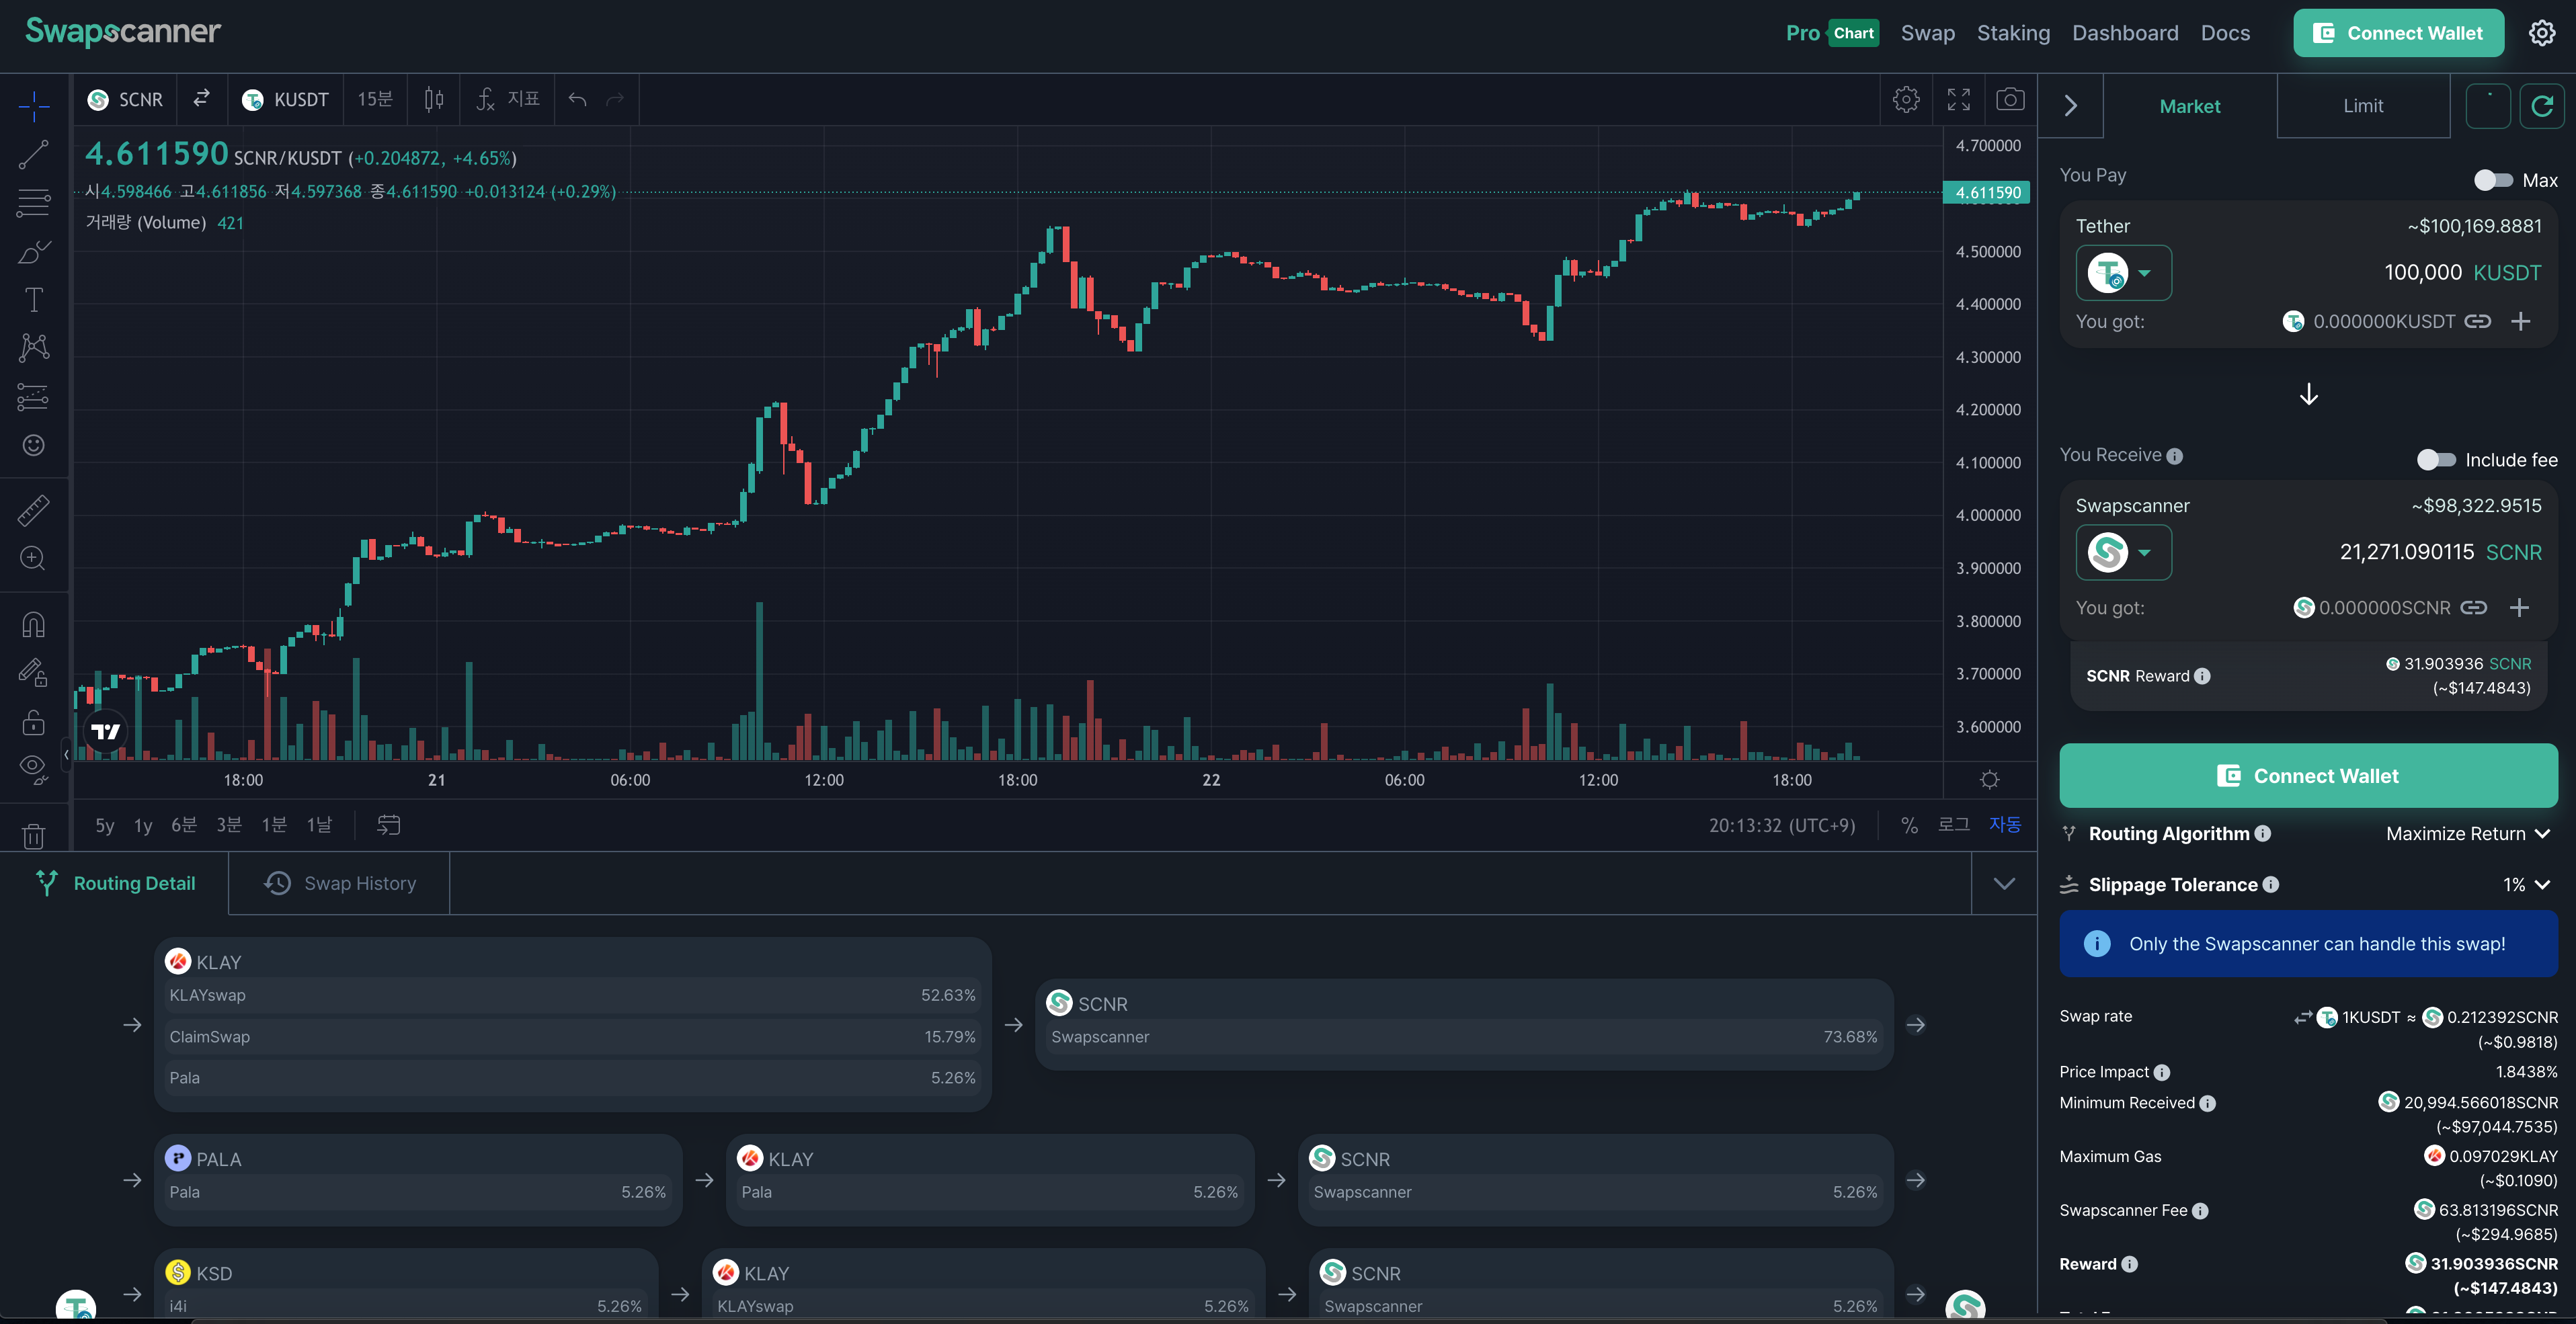Open the SCNR symbol selector
The image size is (2576, 1324).
tap(125, 99)
